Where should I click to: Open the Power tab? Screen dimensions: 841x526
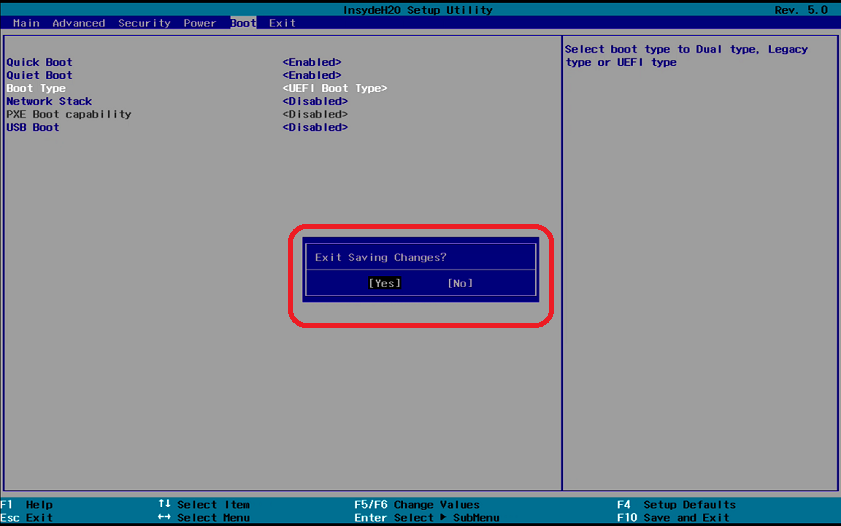point(199,23)
